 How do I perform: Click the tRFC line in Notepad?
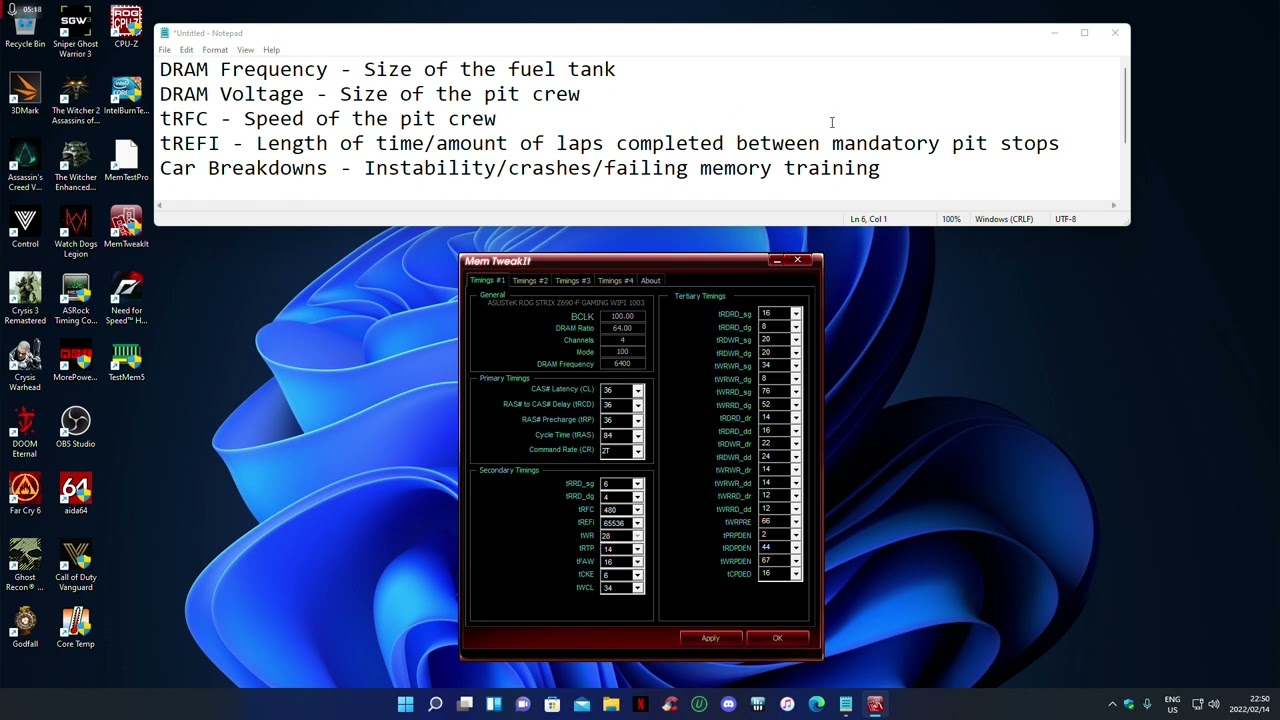(328, 119)
